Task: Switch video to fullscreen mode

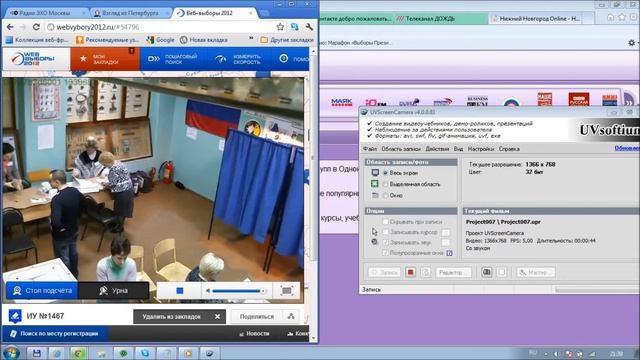Action: pyautogui.click(x=287, y=291)
